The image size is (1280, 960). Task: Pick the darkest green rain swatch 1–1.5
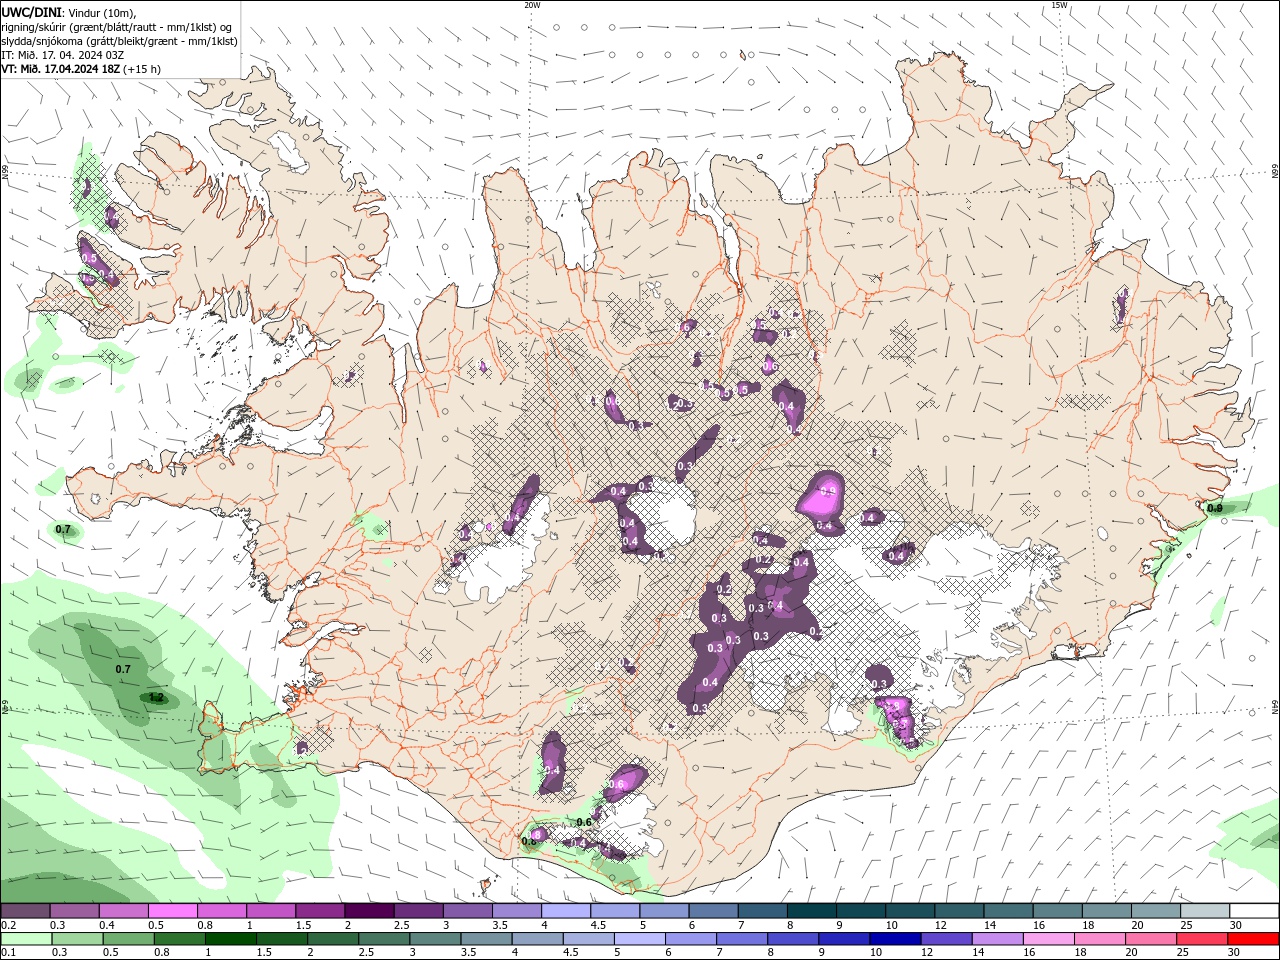pos(230,939)
